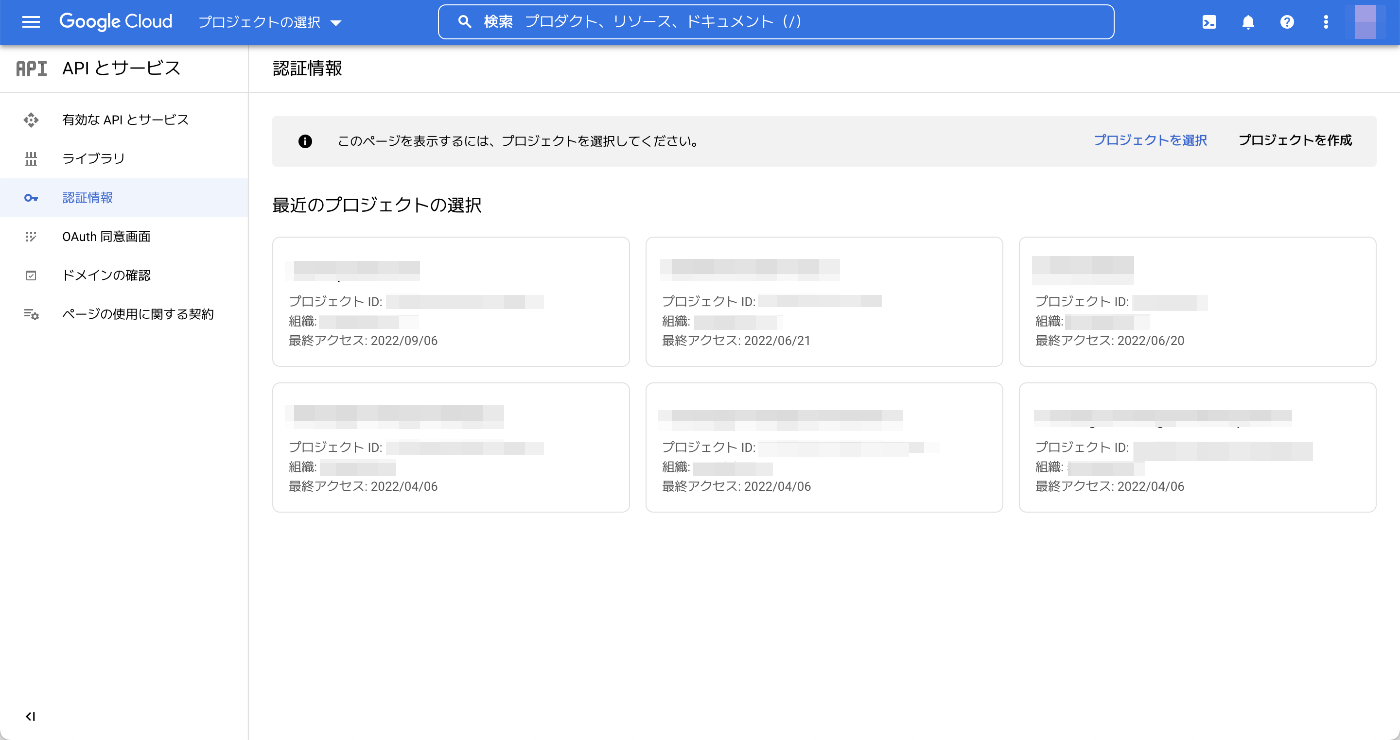Click the domain verification checkbox icon
The width and height of the screenshot is (1400, 740).
click(31, 275)
